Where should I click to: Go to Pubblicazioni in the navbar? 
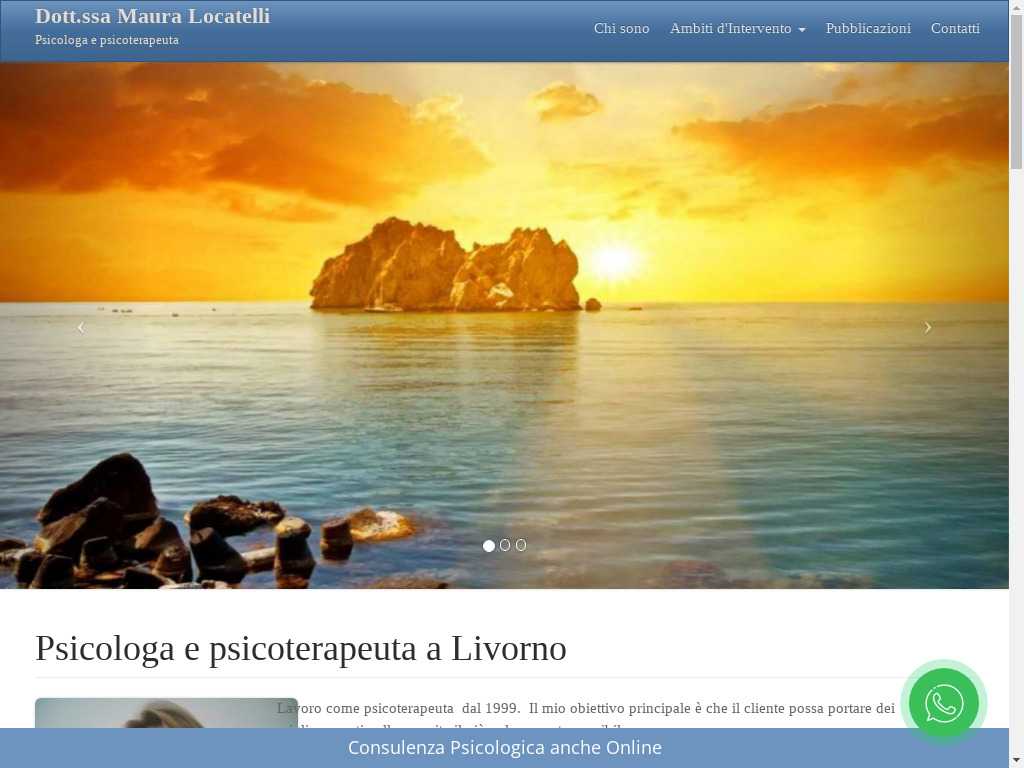pos(868,29)
